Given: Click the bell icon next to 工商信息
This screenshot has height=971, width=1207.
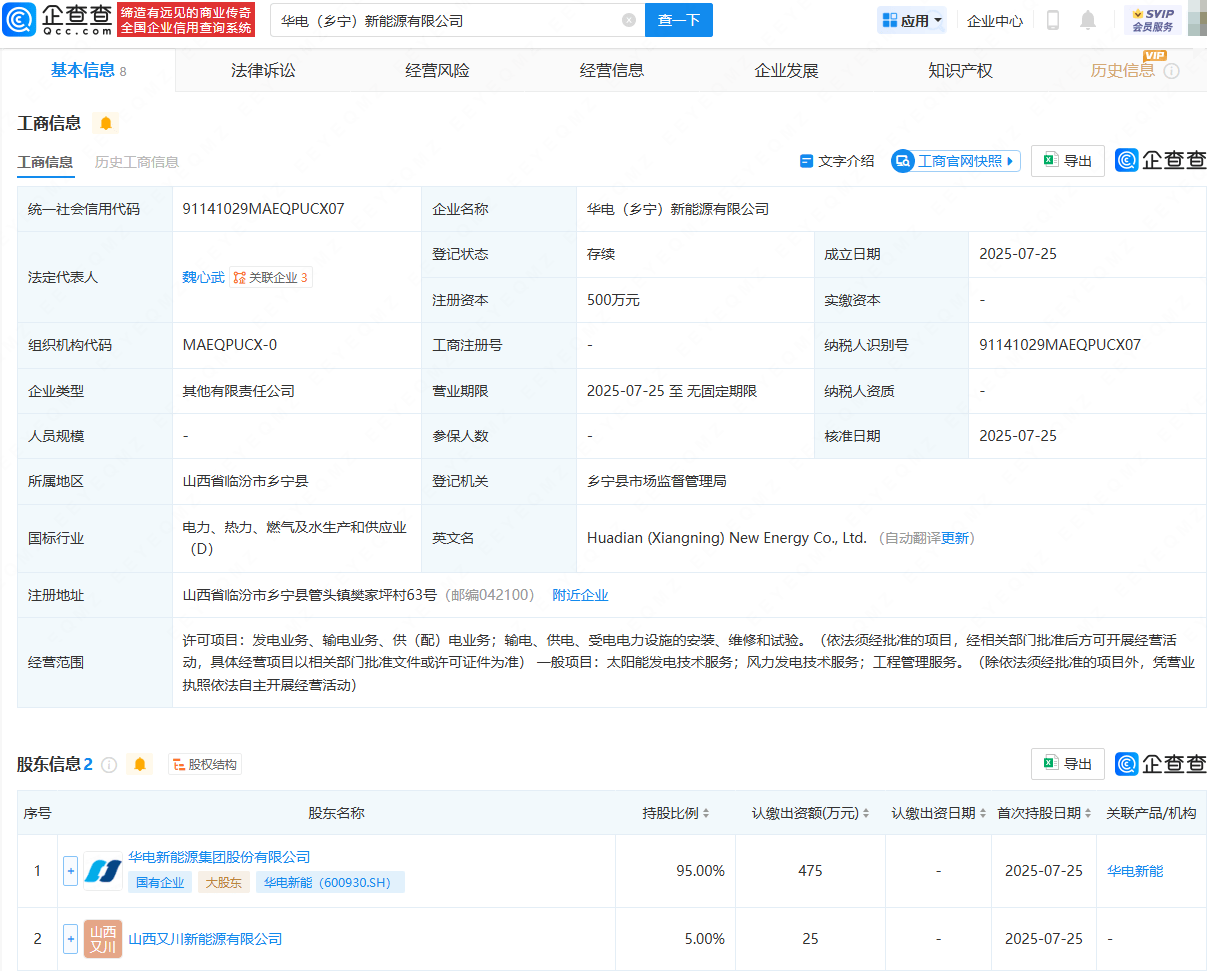Looking at the screenshot, I should tap(107, 123).
